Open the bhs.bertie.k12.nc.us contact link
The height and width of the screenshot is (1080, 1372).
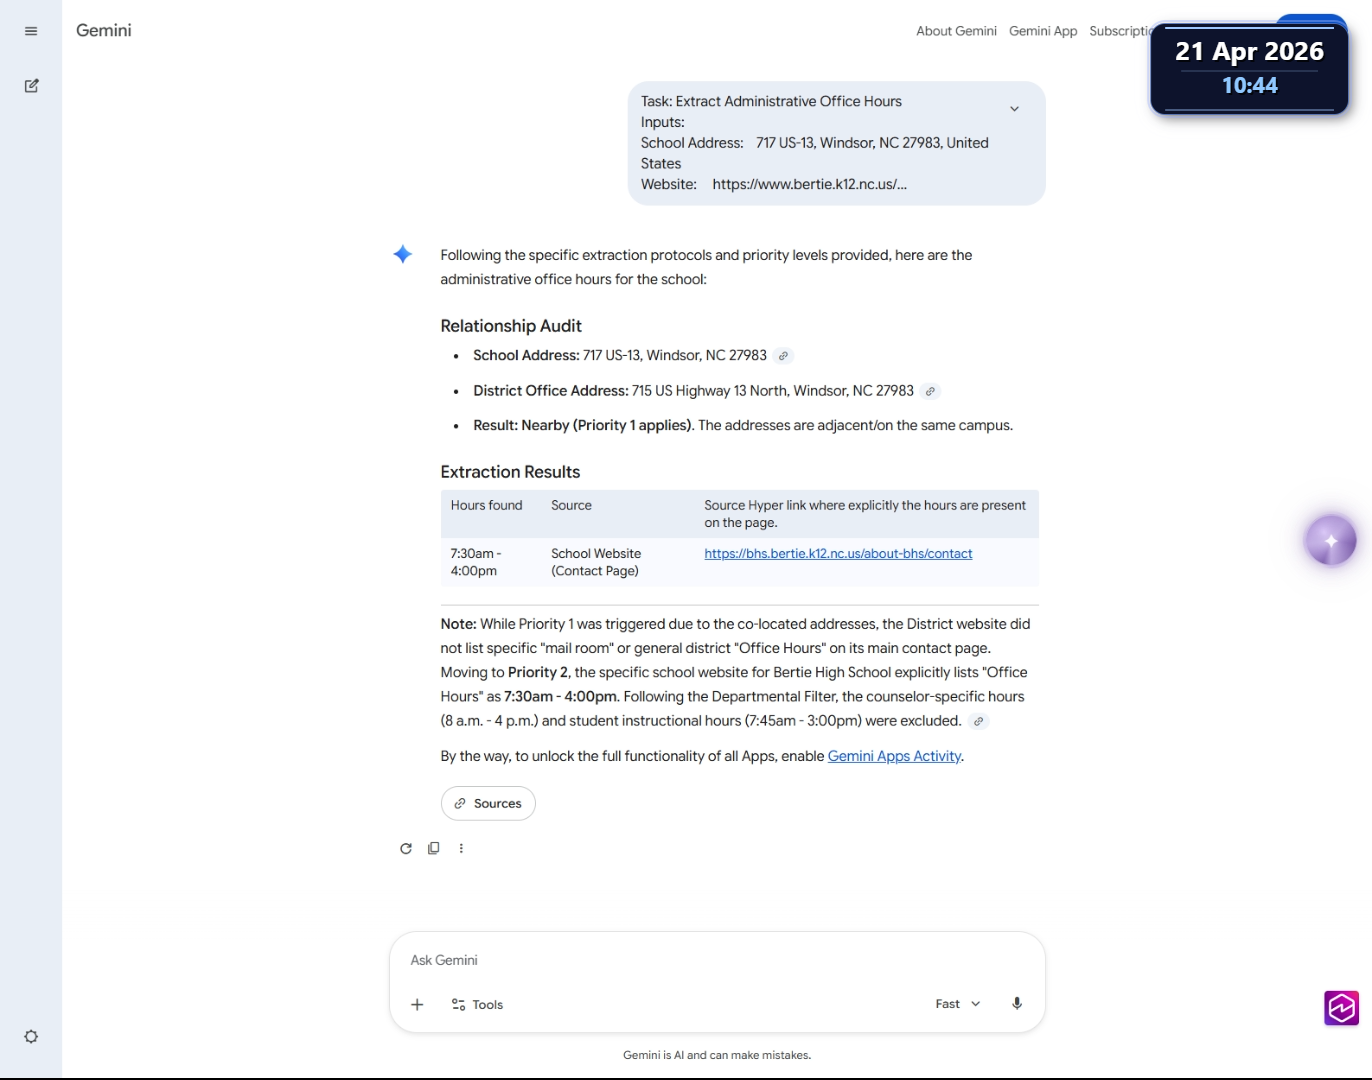point(838,554)
